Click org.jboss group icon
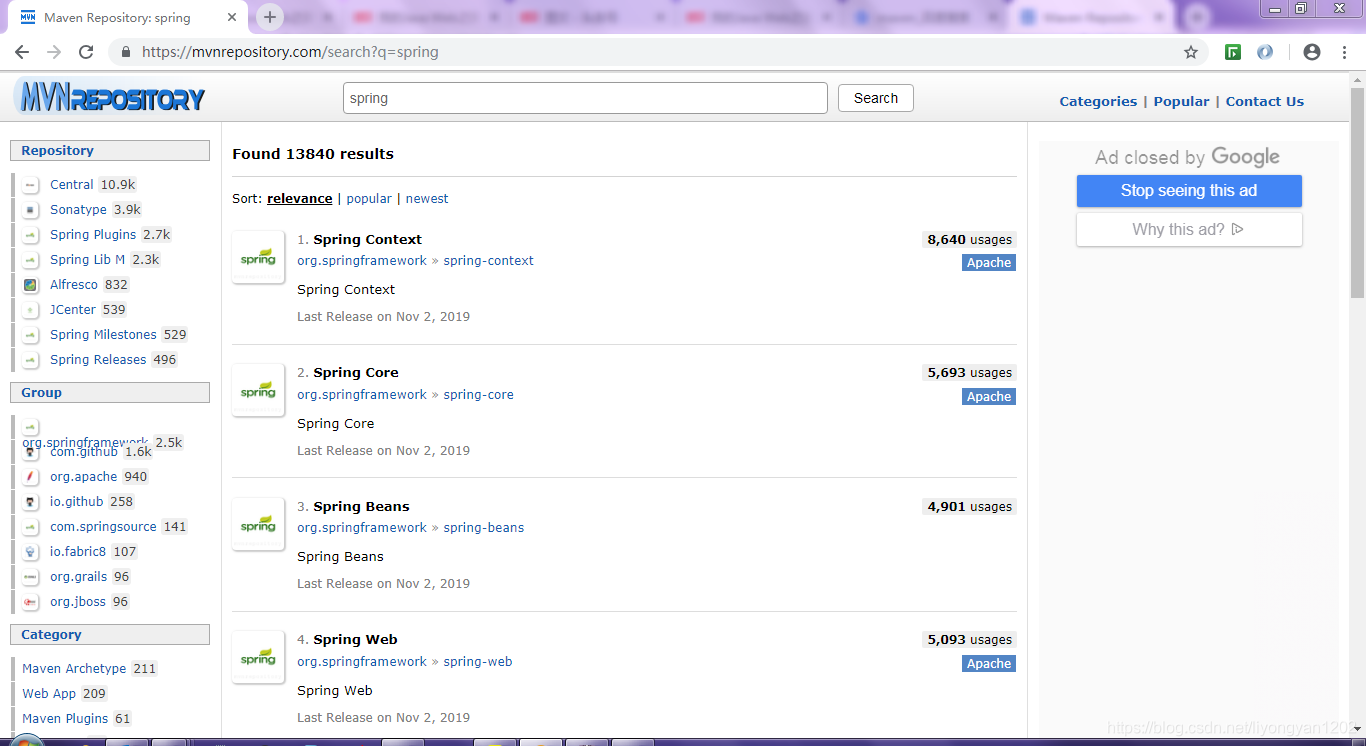1366x746 pixels. [x=31, y=602]
